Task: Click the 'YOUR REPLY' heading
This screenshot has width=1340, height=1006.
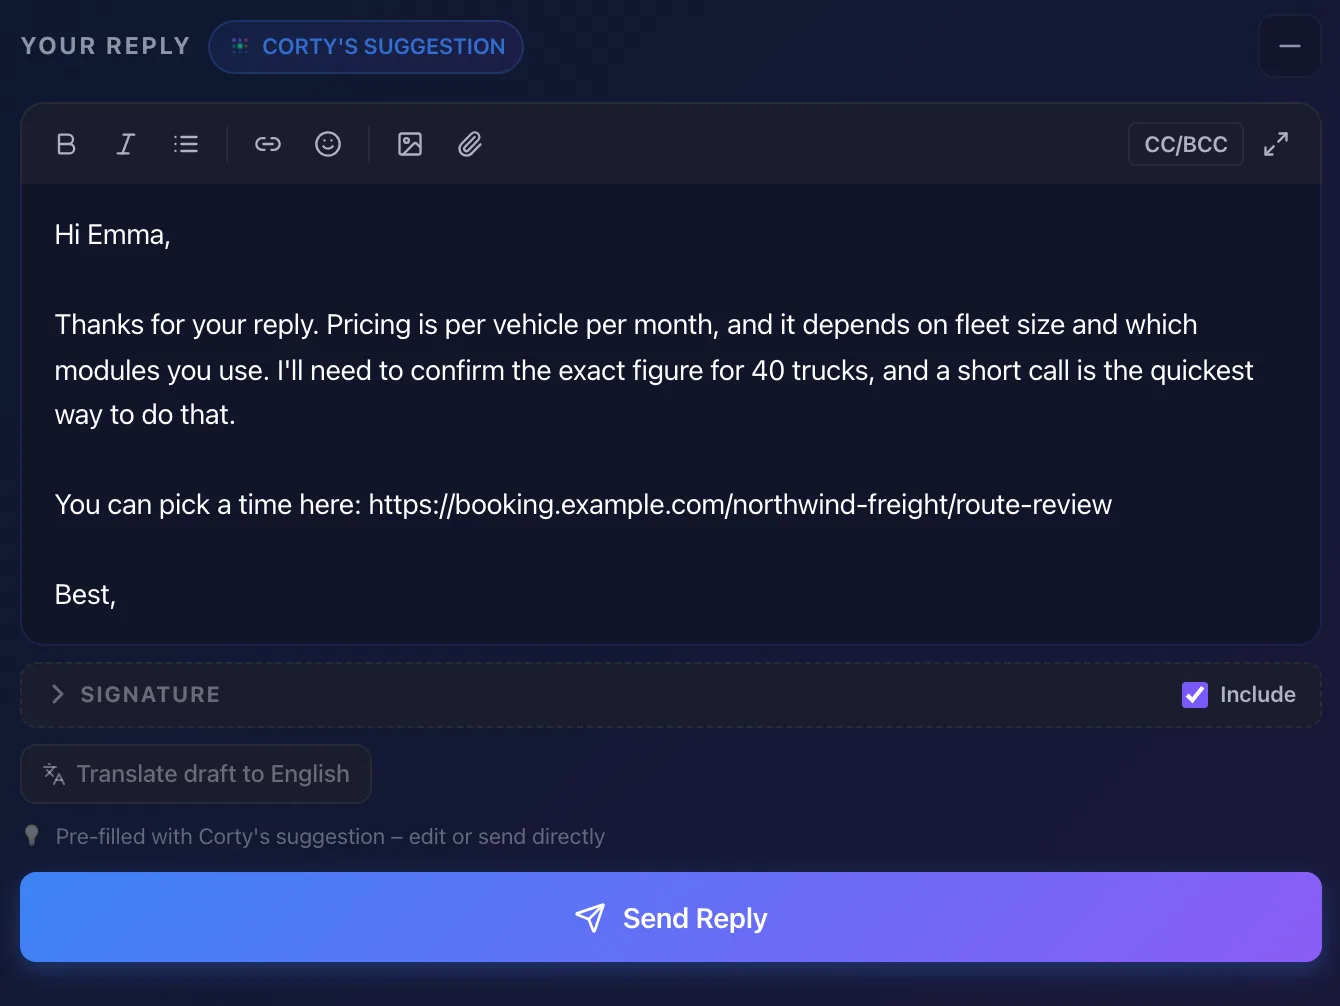Action: [x=106, y=46]
